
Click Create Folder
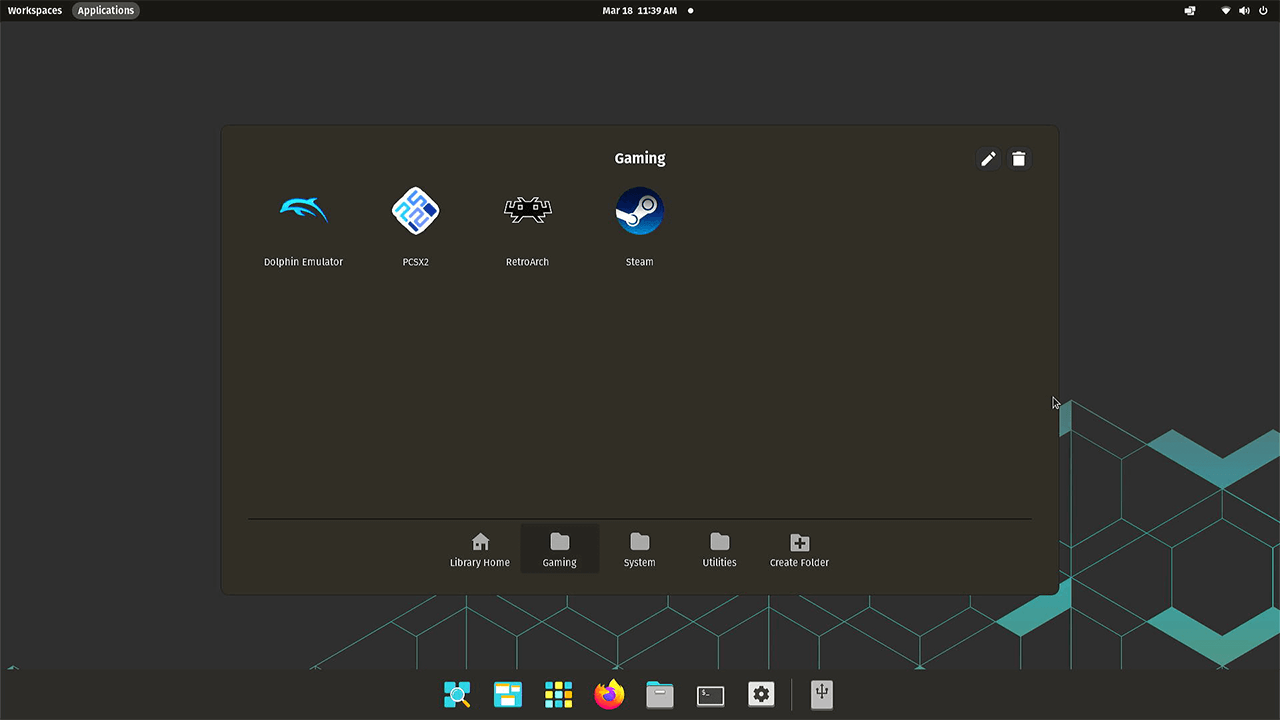tap(799, 549)
